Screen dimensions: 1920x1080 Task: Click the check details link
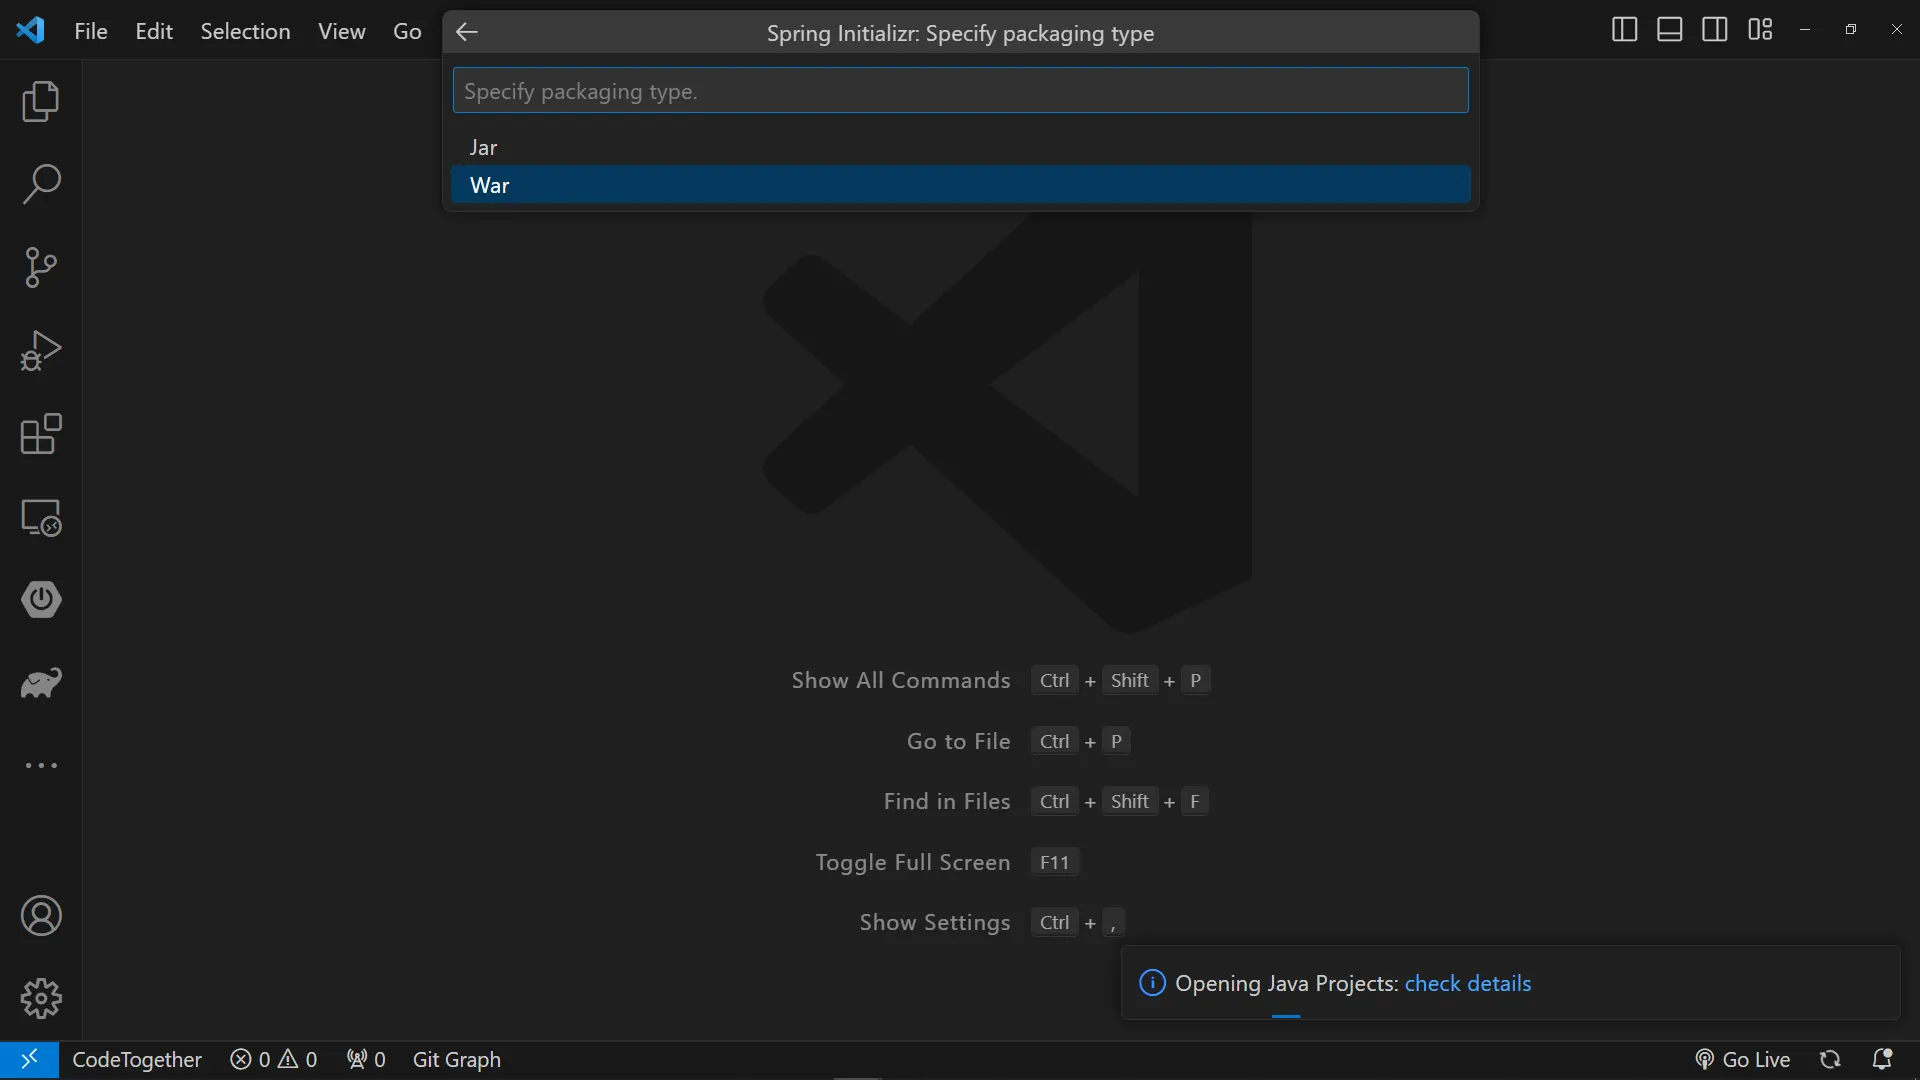[1467, 983]
